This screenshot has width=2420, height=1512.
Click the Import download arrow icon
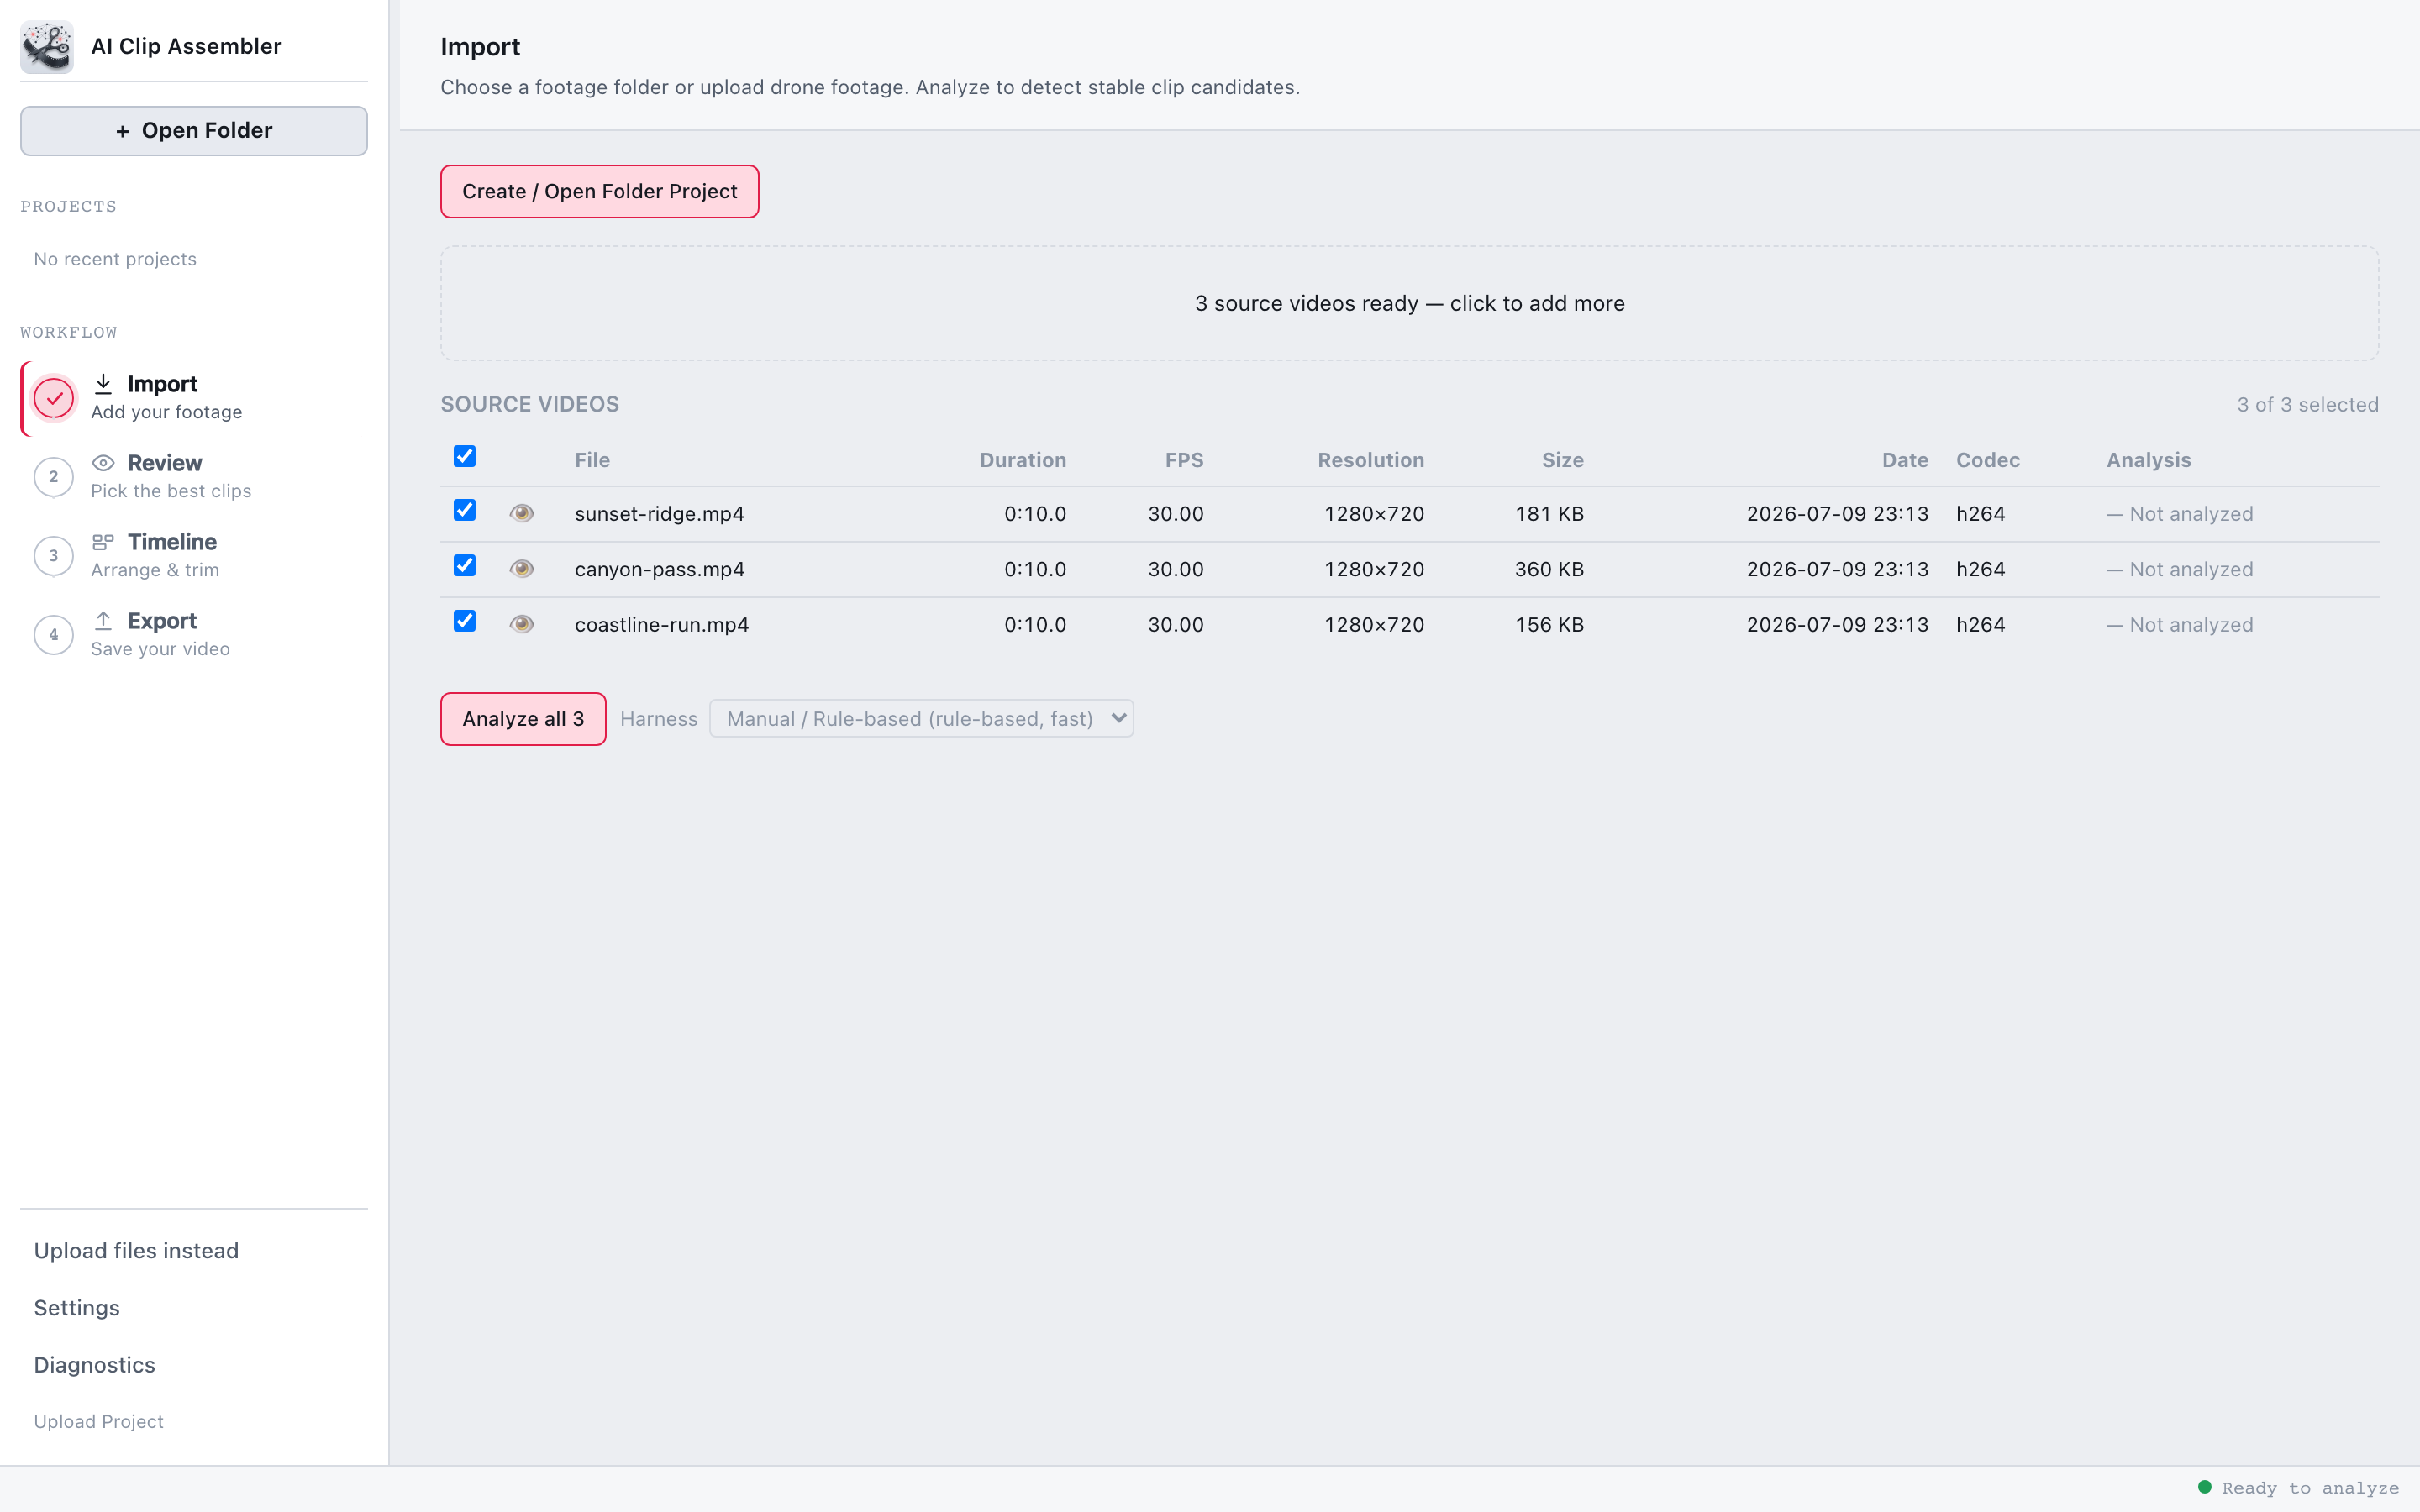(103, 384)
